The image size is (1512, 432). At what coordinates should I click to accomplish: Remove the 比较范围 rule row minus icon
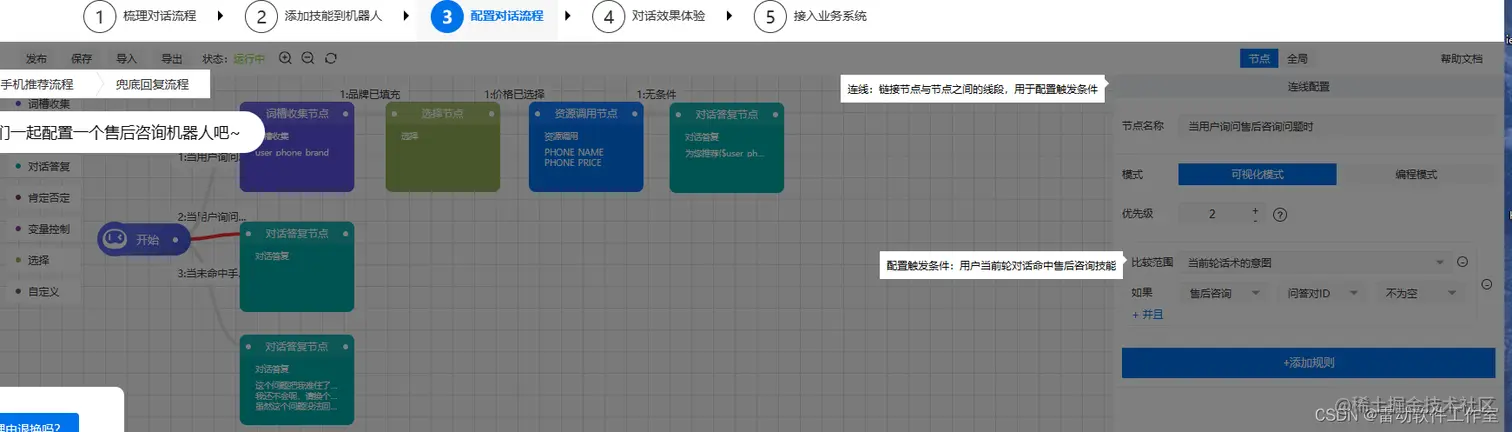pos(1461,262)
